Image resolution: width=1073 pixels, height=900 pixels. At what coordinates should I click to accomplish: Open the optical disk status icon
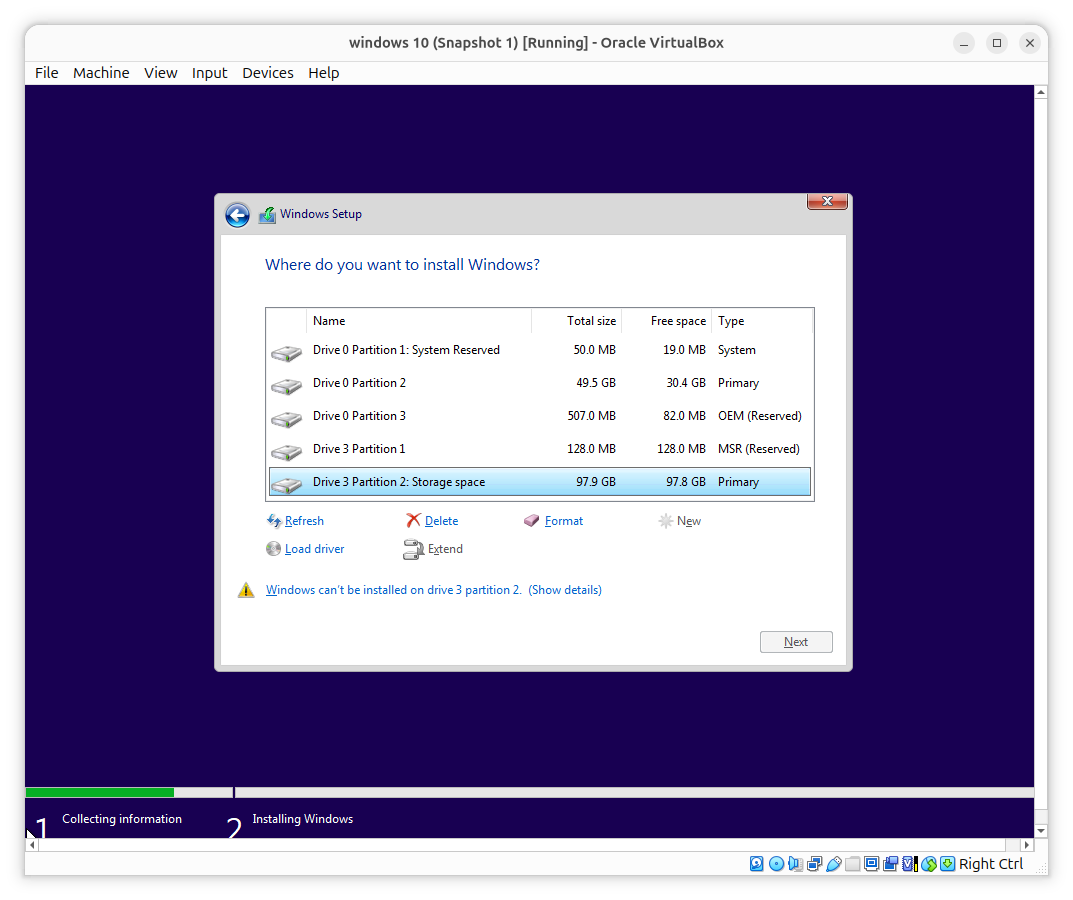[776, 864]
